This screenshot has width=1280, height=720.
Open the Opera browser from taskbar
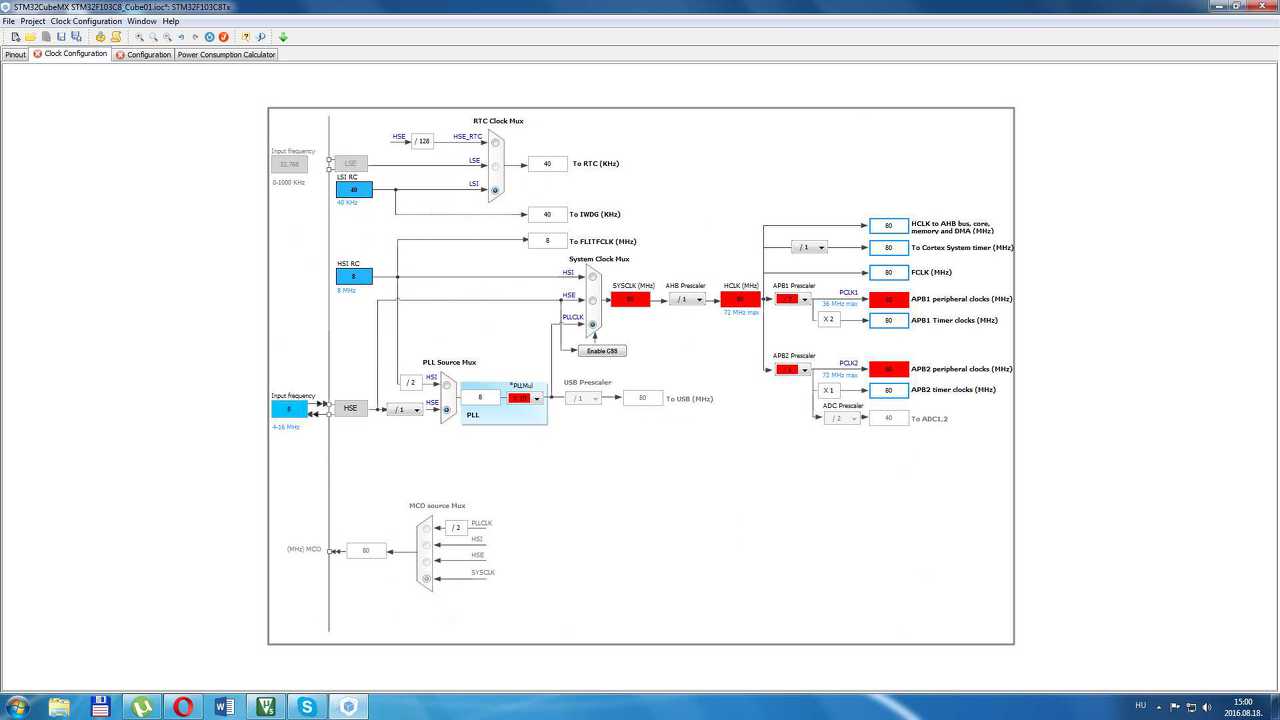[x=183, y=706]
